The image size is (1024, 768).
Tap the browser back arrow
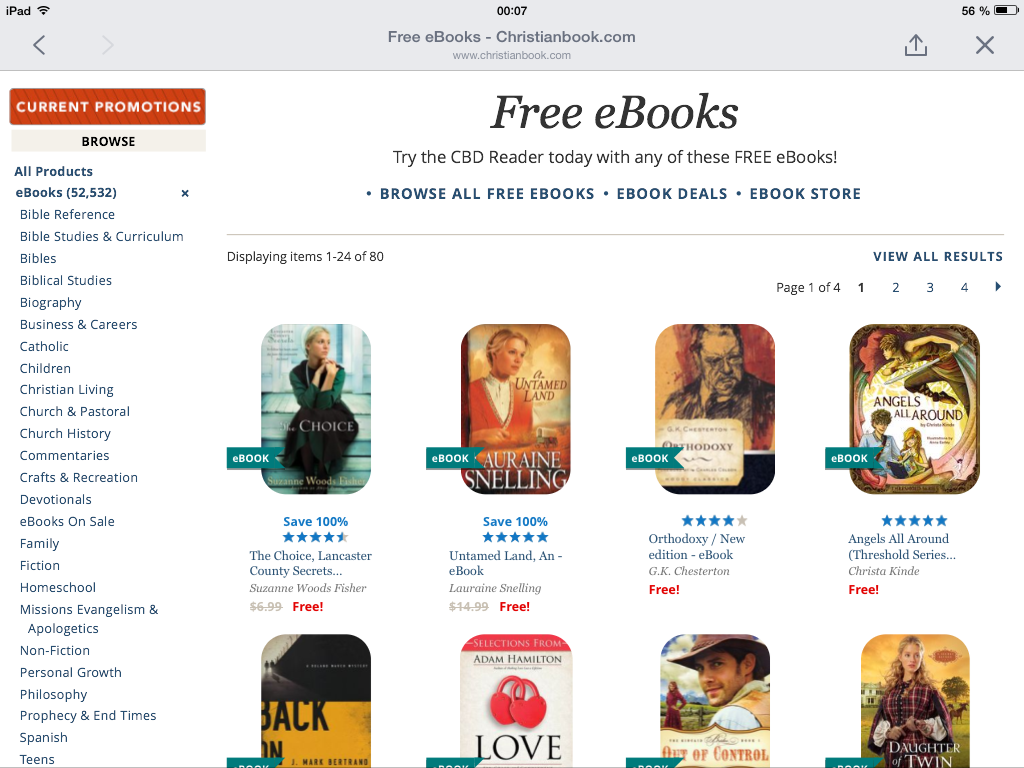pos(39,45)
